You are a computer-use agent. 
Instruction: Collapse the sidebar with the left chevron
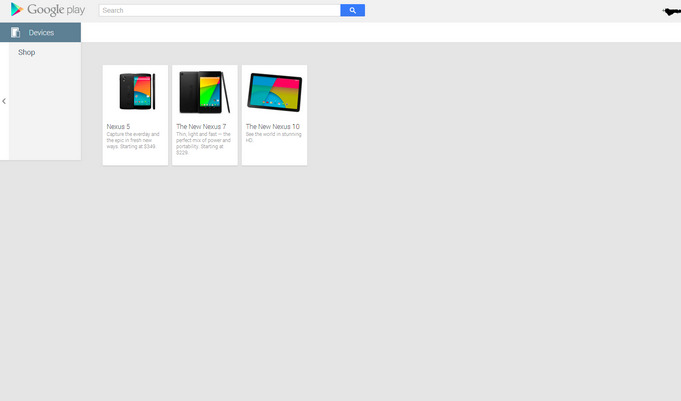click(4, 101)
